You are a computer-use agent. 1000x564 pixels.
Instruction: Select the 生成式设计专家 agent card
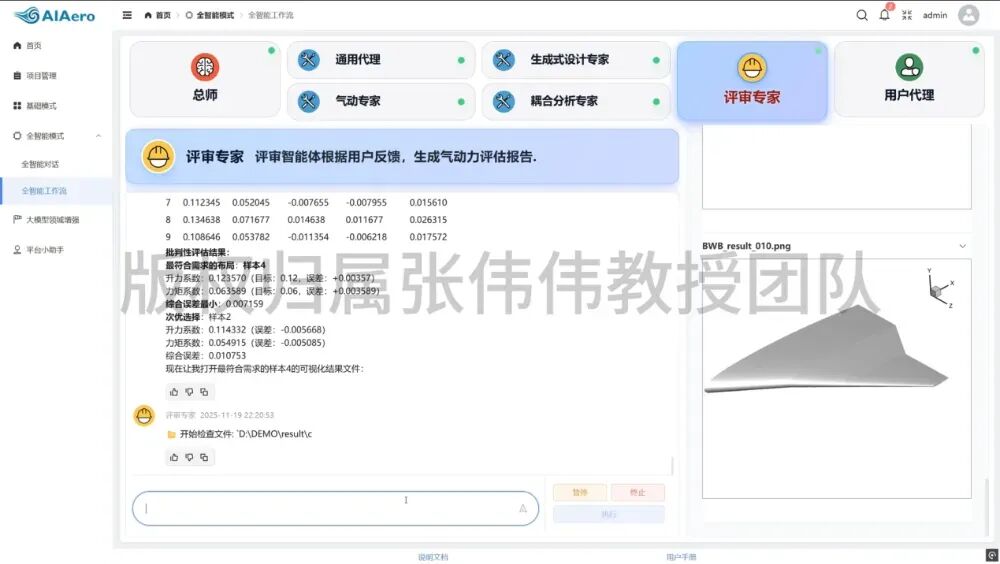click(576, 60)
